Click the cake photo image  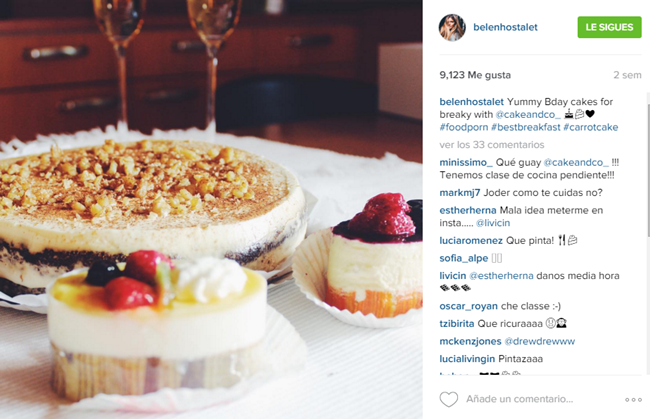click(x=211, y=209)
